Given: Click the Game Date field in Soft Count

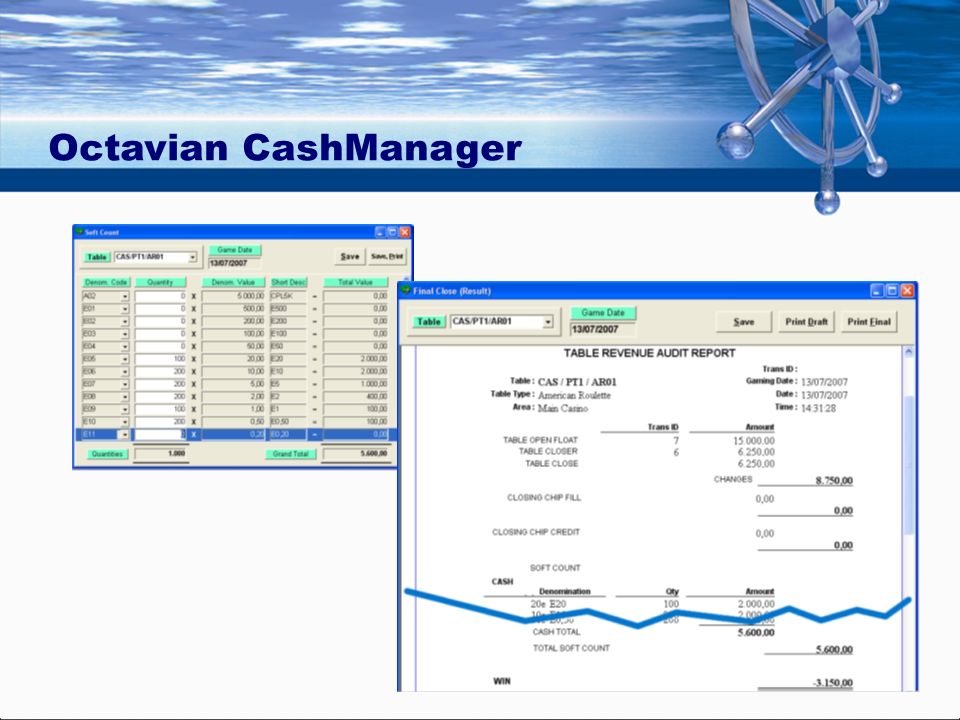Looking at the screenshot, I should tap(234, 263).
